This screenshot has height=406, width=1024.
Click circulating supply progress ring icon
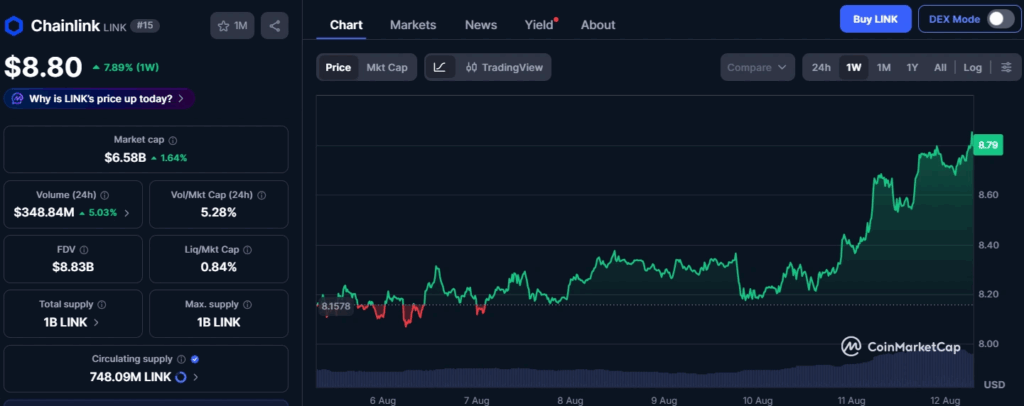[182, 377]
